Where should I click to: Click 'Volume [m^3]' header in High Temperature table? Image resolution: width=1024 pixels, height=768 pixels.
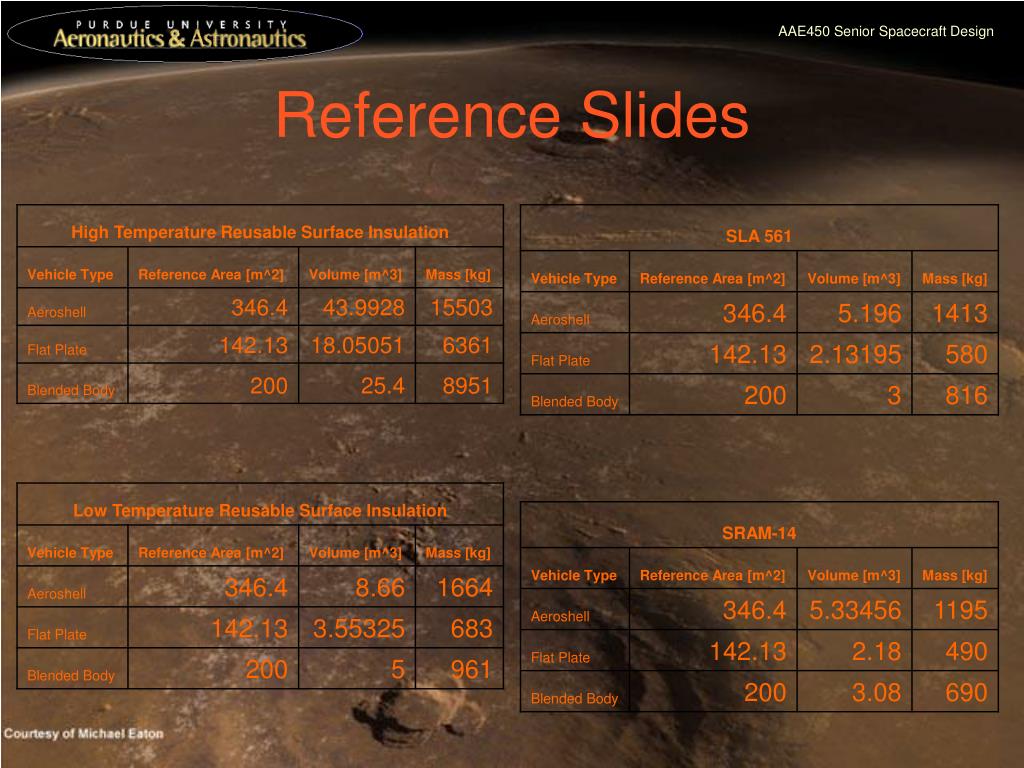click(355, 274)
